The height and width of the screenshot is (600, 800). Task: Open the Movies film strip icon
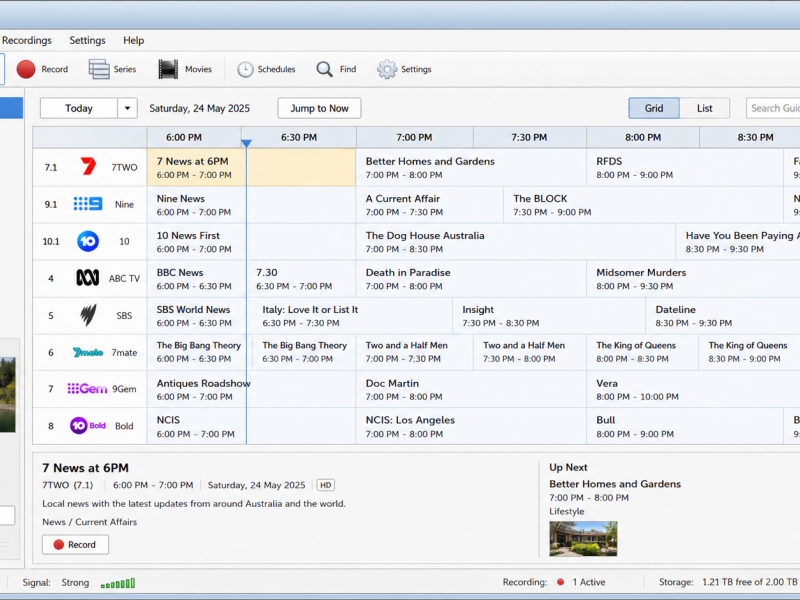point(168,69)
